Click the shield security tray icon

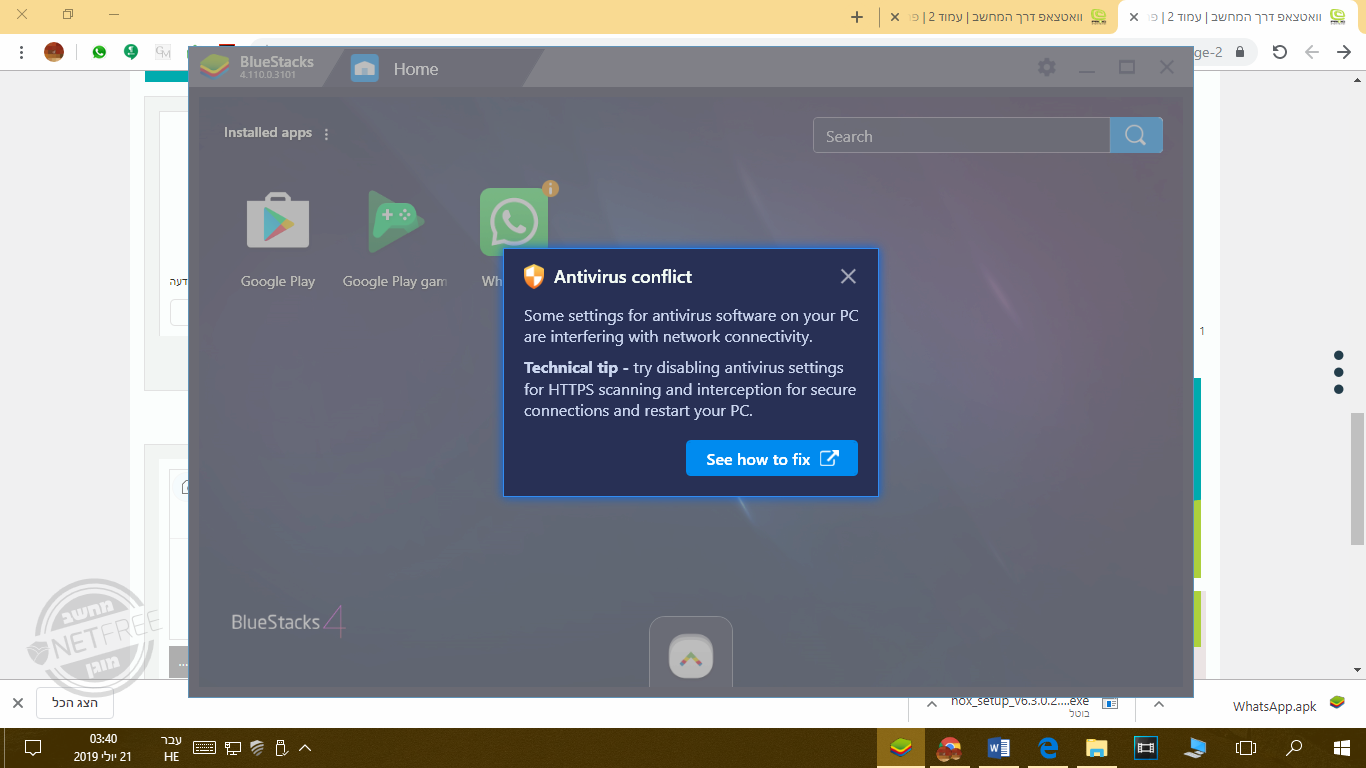click(257, 747)
